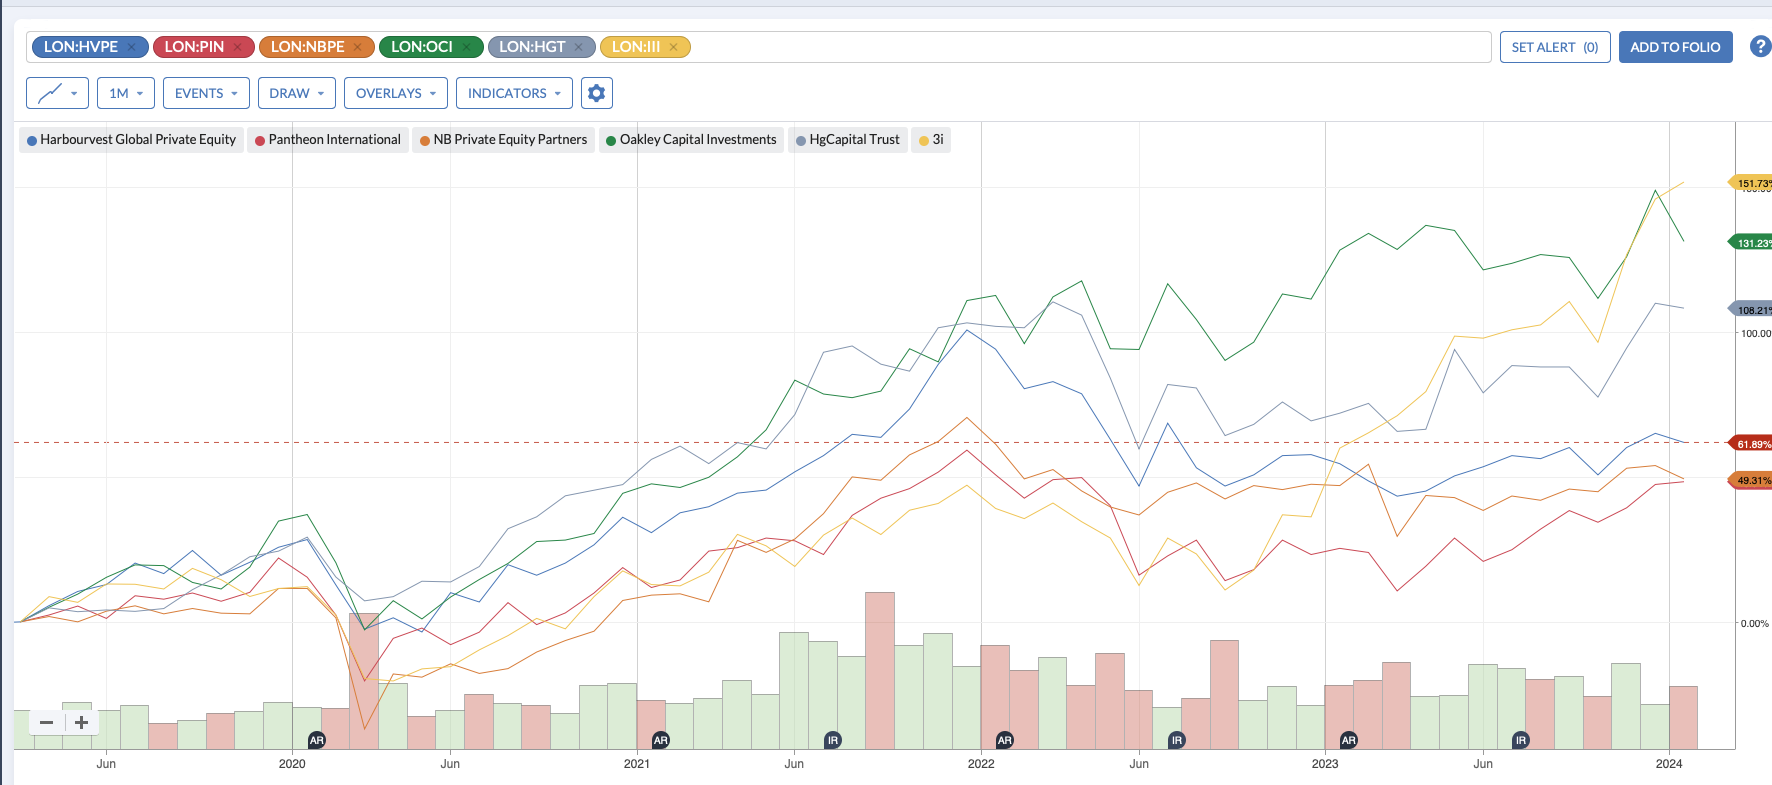Click AR event marker at 2022
Image resolution: width=1772 pixels, height=785 pixels.
(1005, 740)
